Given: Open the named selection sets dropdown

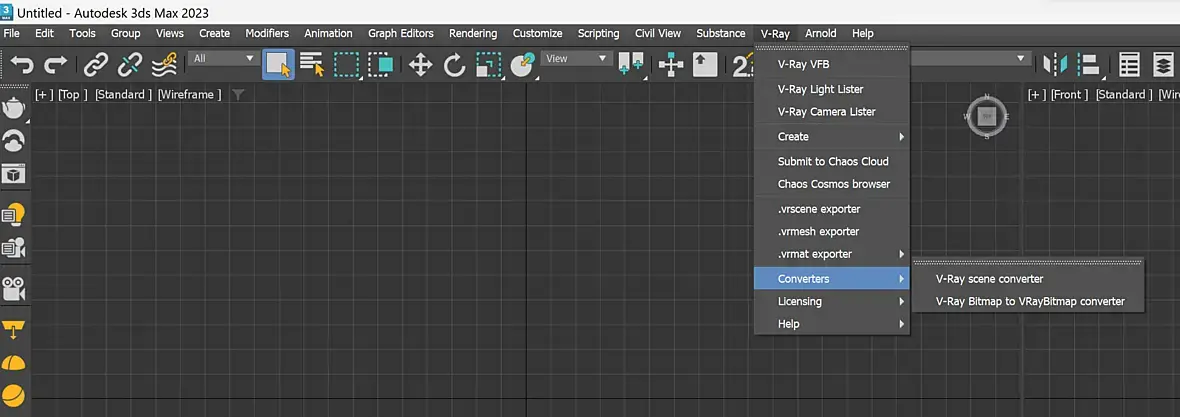Looking at the screenshot, I should click(971, 58).
